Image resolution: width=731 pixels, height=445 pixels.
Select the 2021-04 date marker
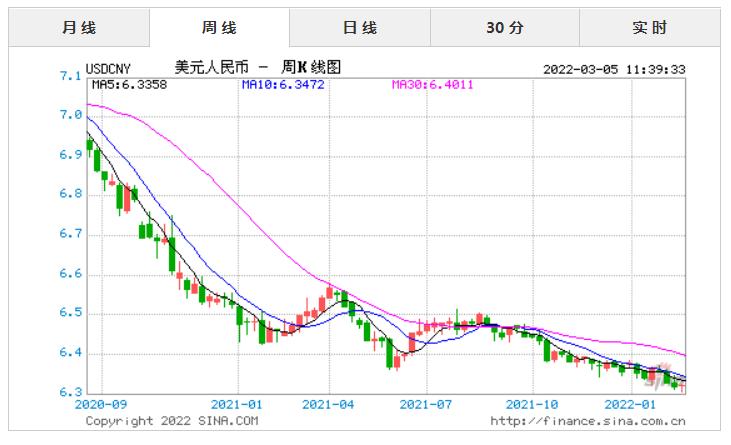(x=326, y=406)
